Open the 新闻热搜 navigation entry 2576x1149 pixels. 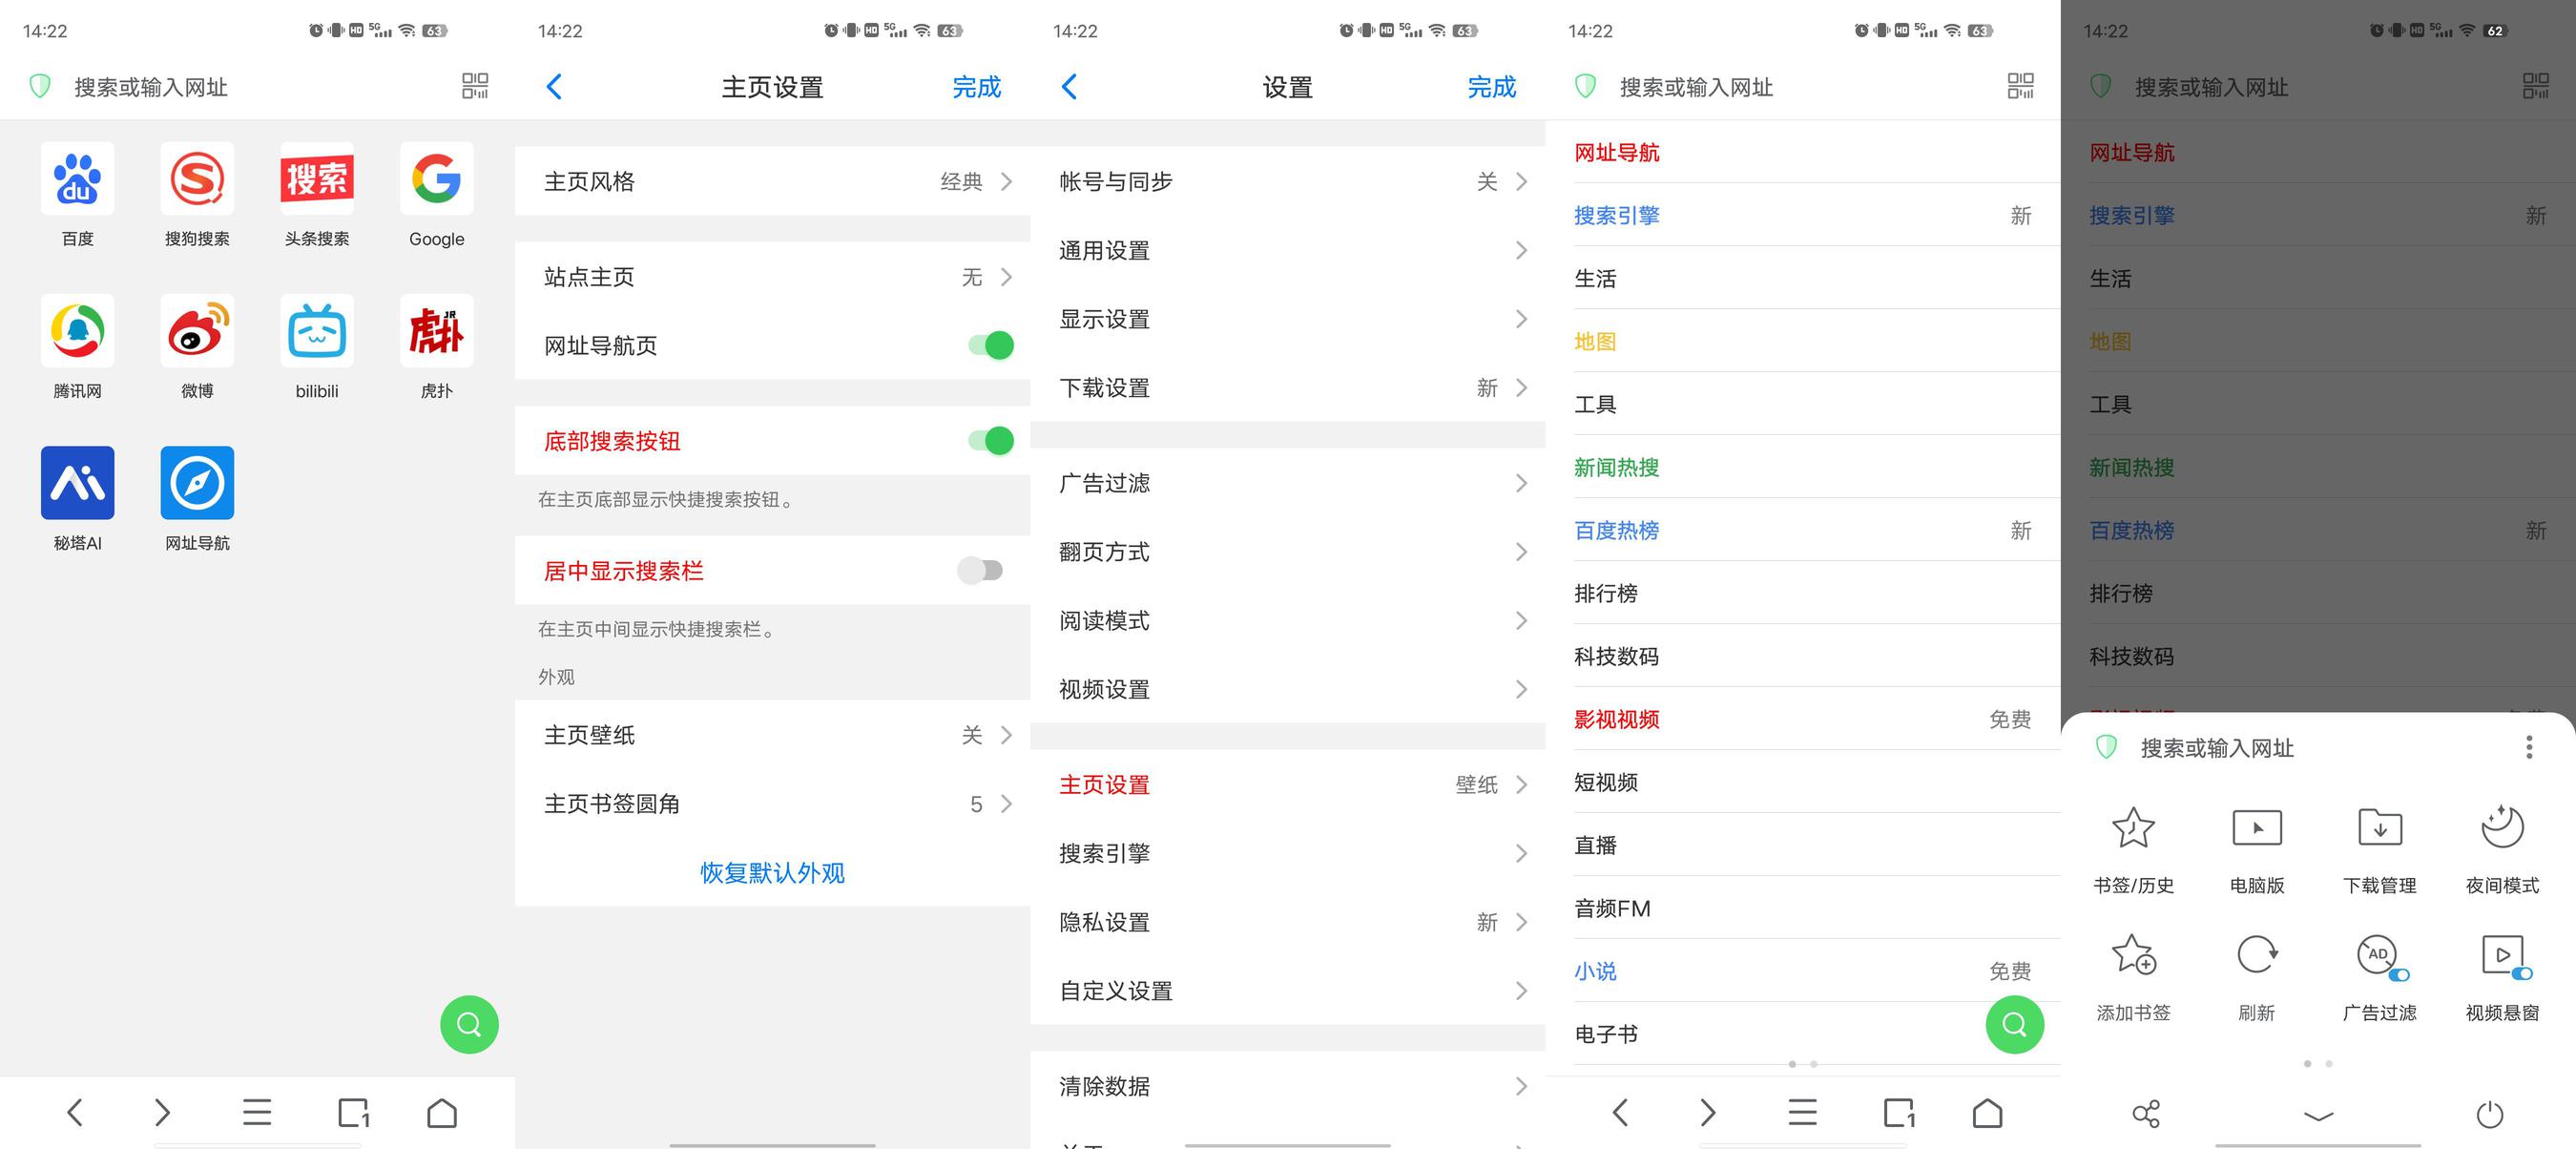[1616, 467]
